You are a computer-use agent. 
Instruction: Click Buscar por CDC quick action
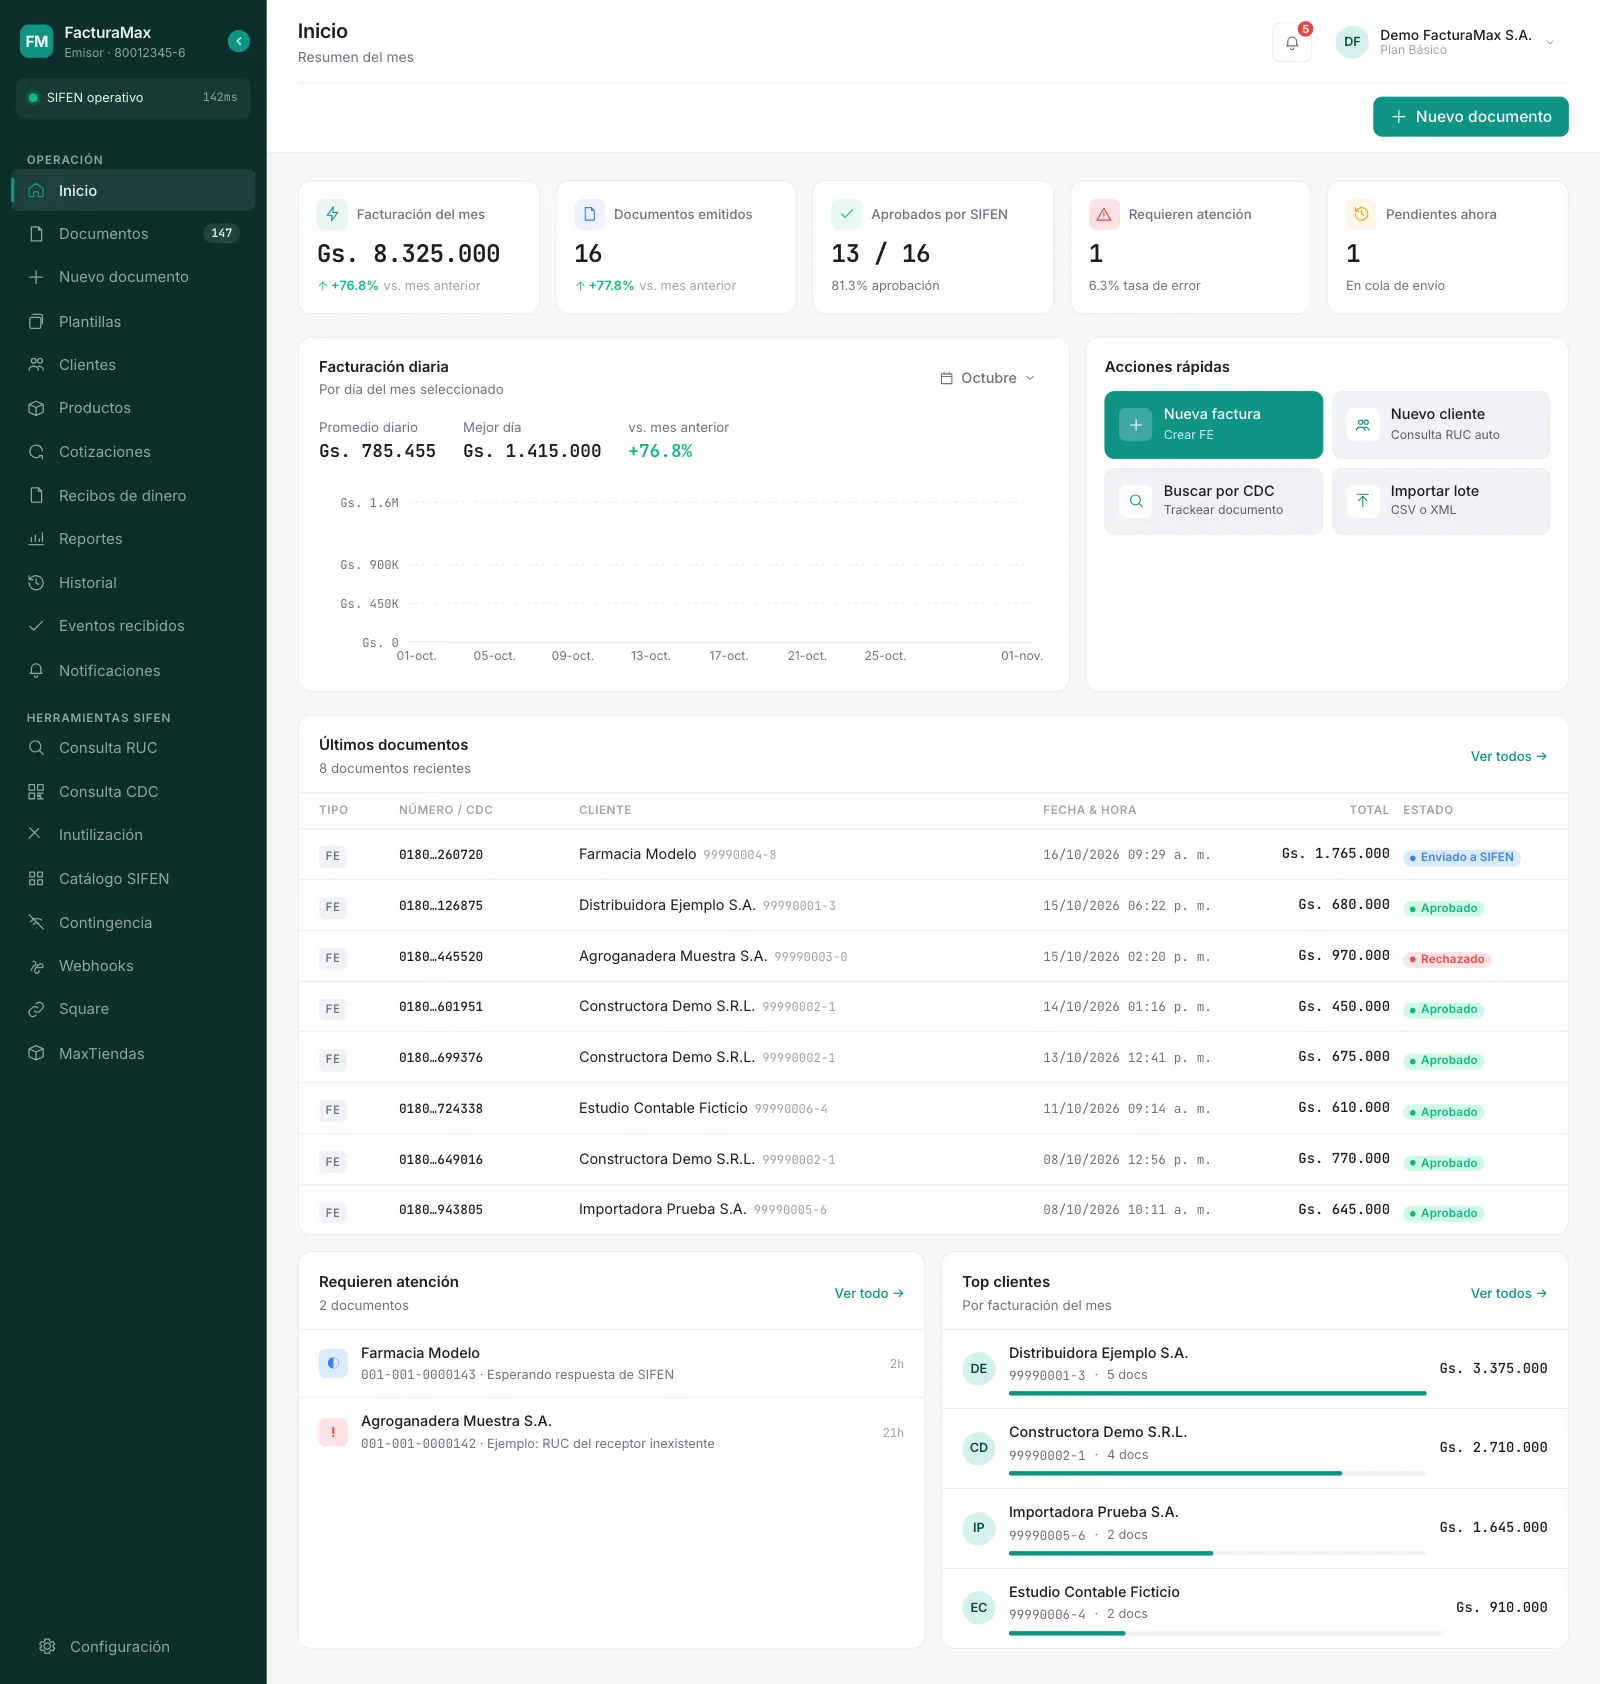tap(1213, 501)
